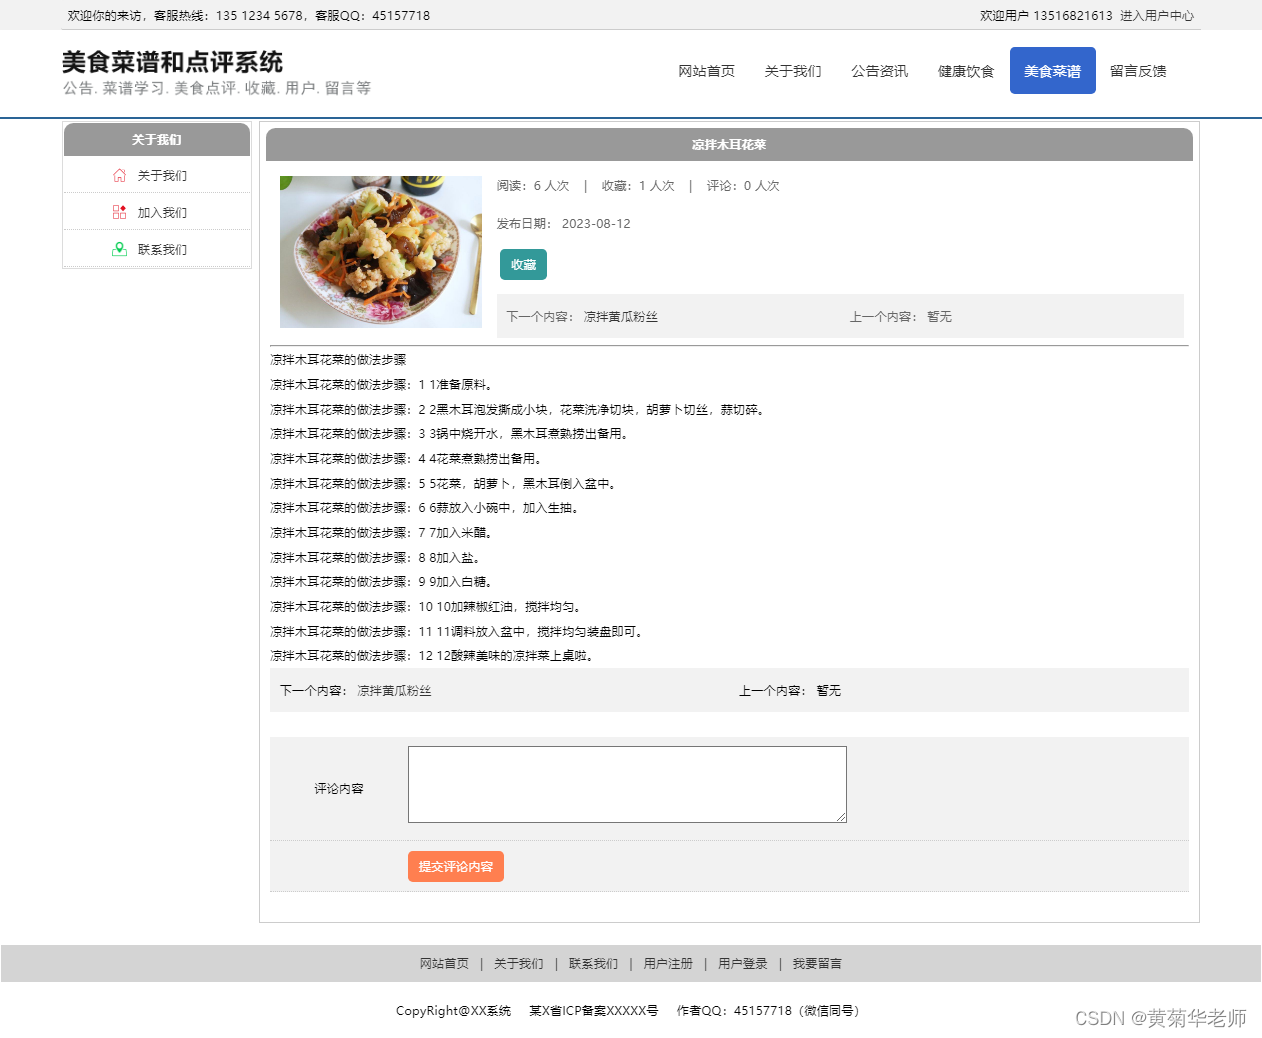Click the 收藏 collect button

coord(523,264)
